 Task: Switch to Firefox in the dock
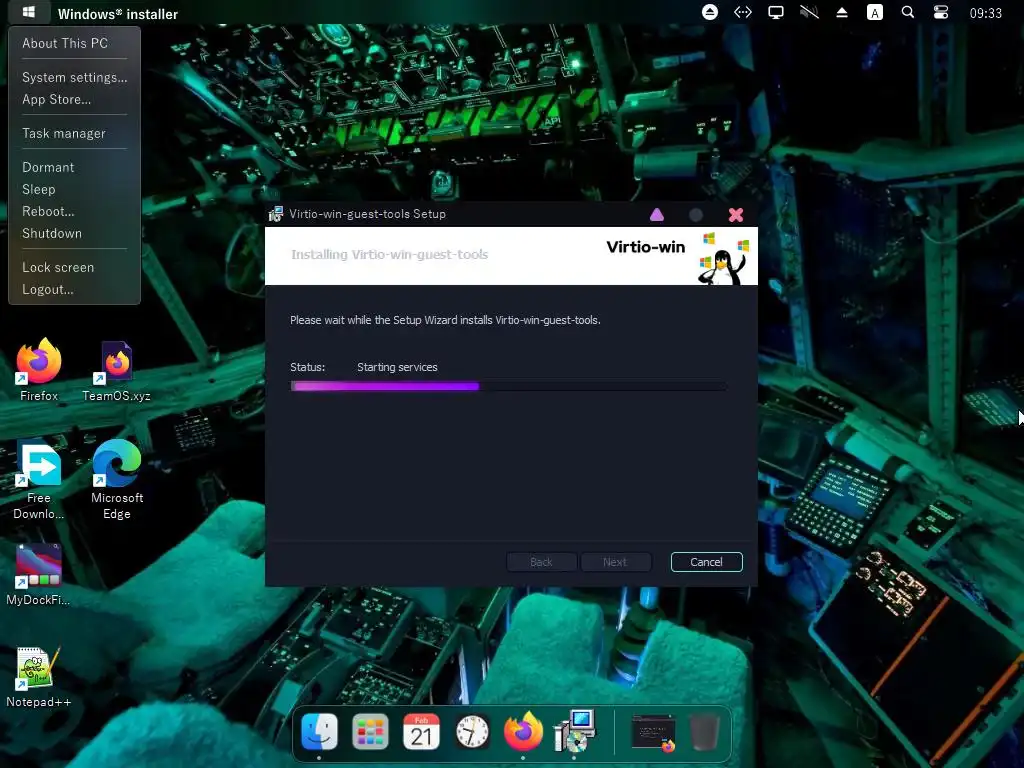(x=523, y=731)
